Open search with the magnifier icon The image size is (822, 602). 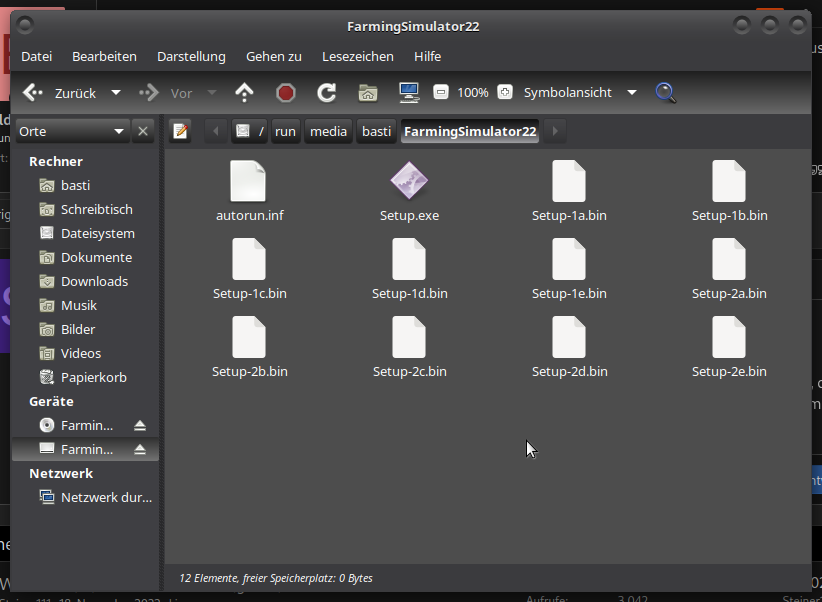(x=666, y=93)
